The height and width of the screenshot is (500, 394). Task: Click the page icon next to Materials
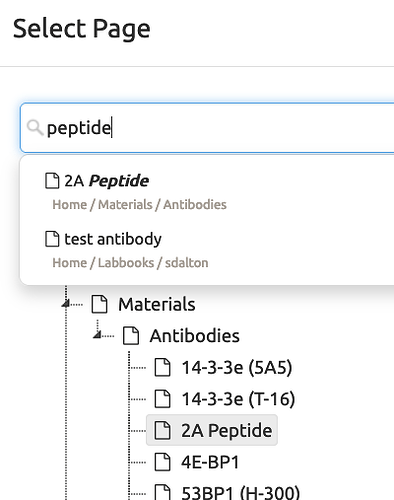pos(99,304)
